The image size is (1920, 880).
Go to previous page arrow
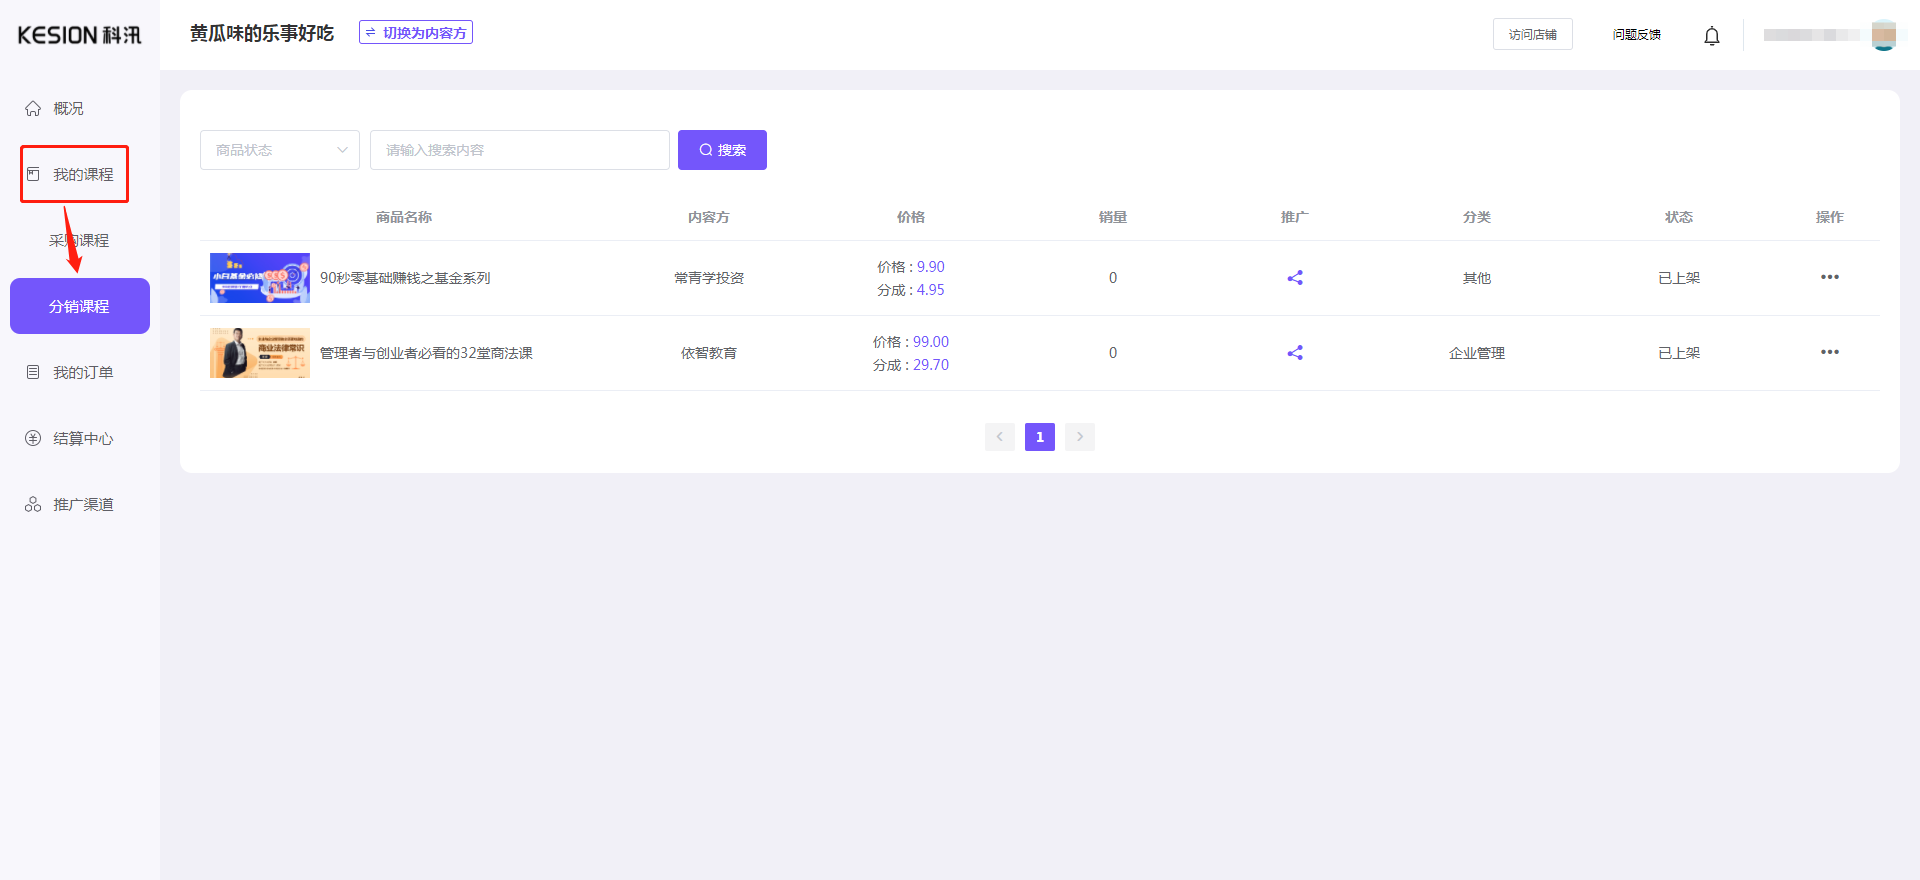tap(999, 437)
